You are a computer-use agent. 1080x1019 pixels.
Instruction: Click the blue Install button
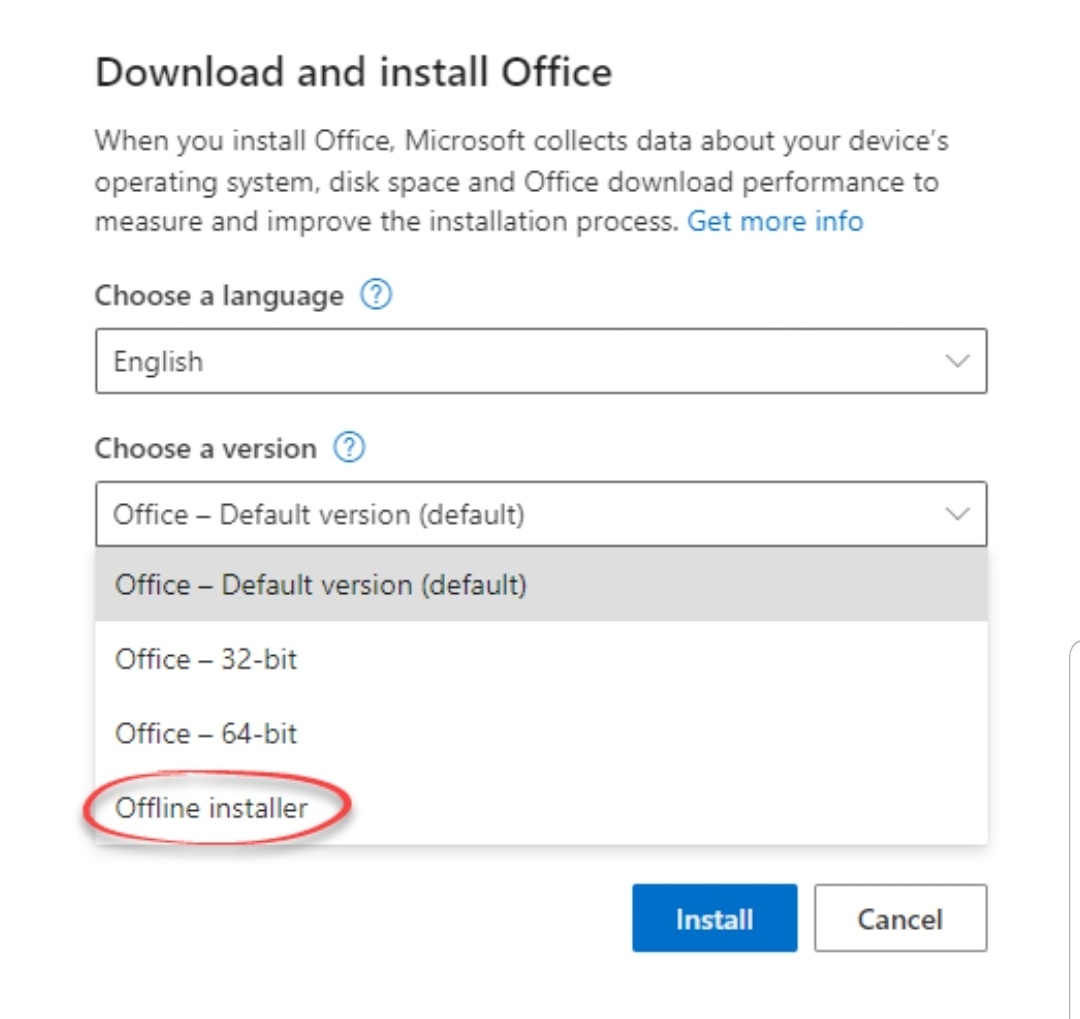pyautogui.click(x=715, y=918)
